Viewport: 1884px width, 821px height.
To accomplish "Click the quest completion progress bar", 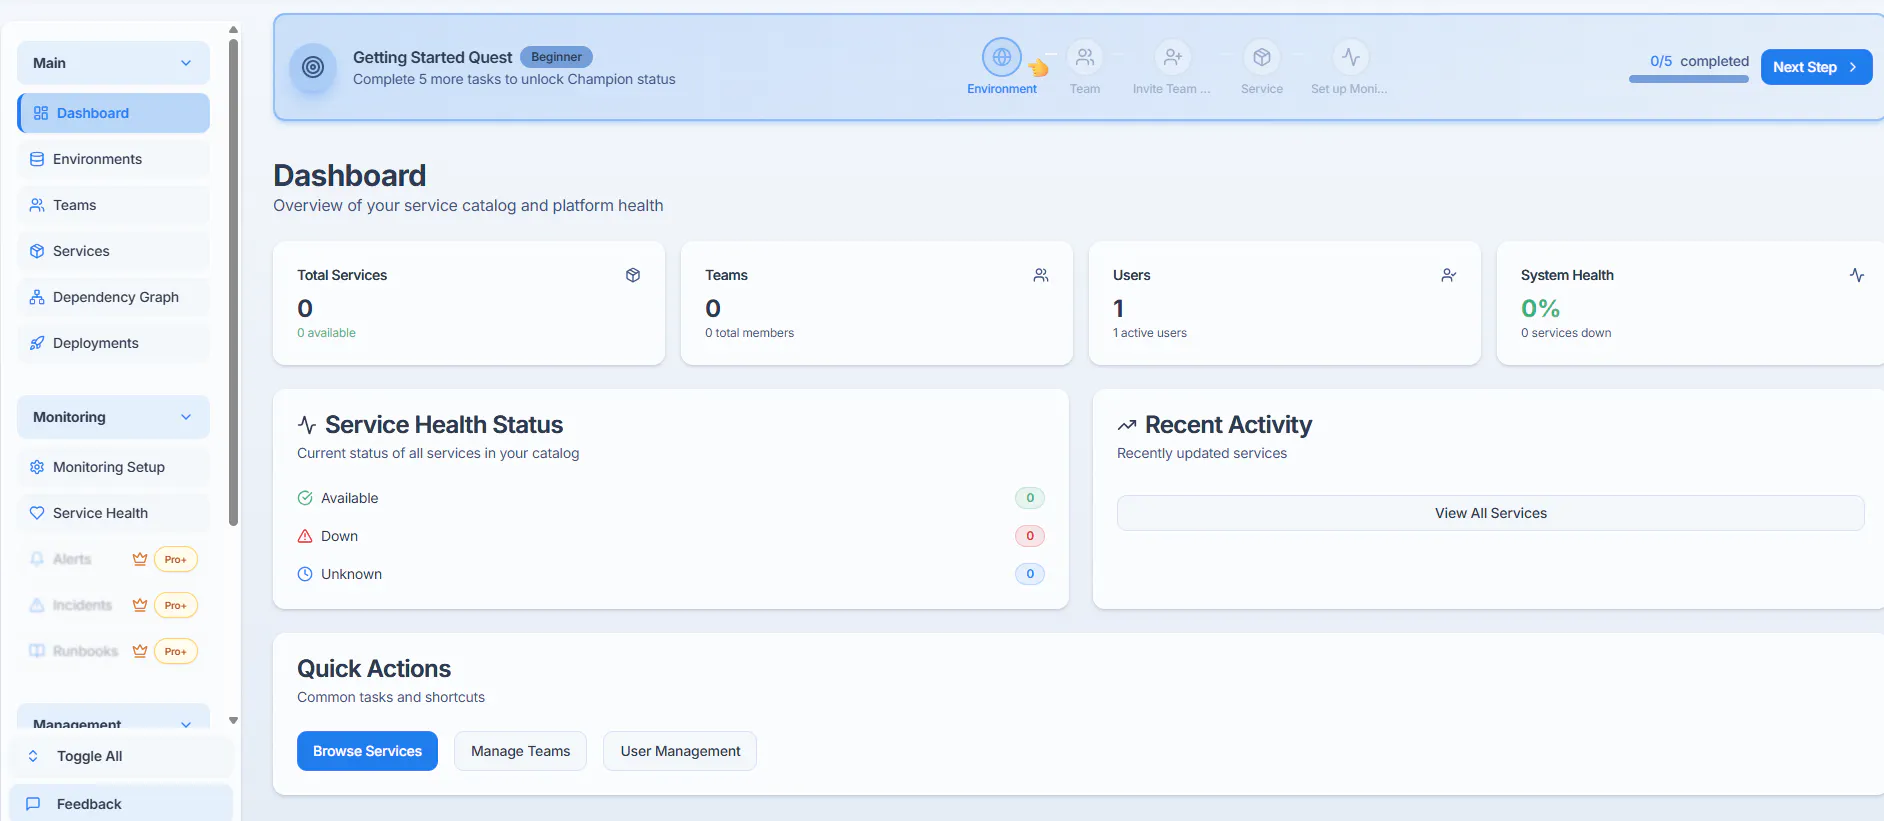I will (1689, 79).
